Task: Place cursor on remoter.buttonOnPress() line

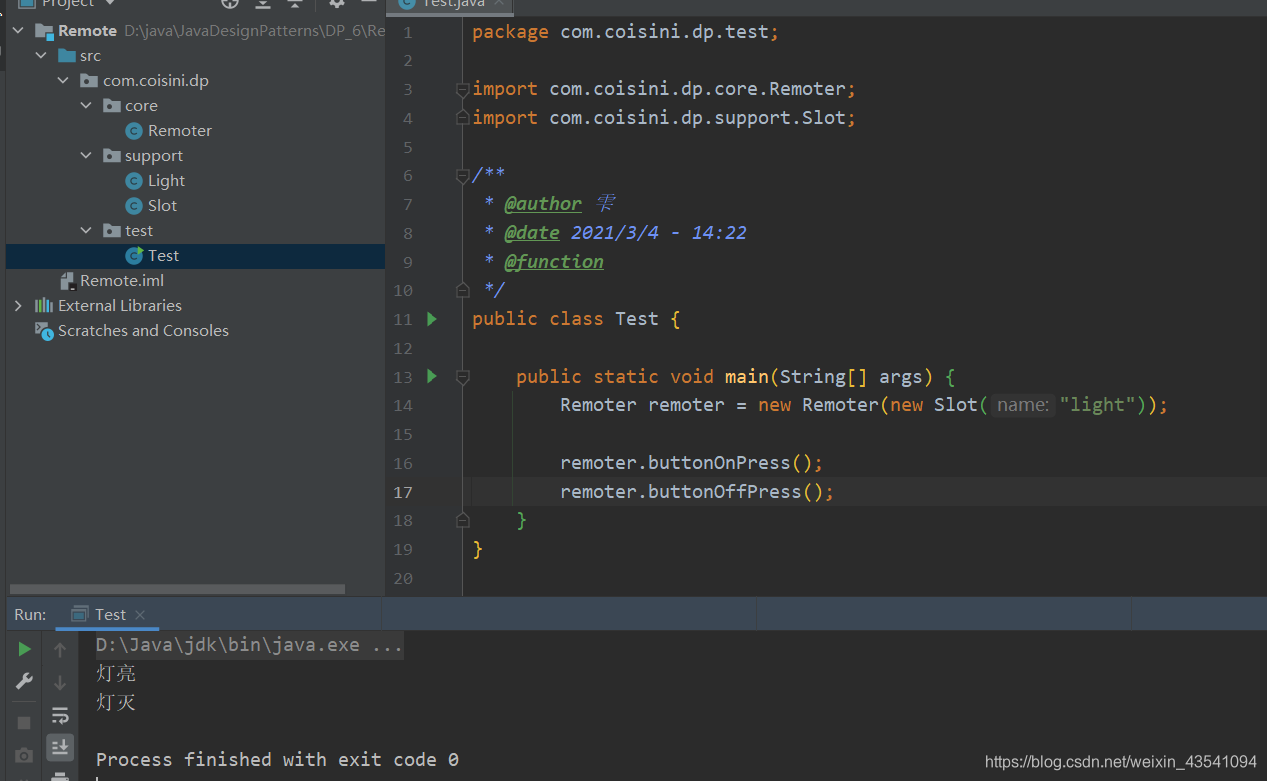Action: coord(691,463)
